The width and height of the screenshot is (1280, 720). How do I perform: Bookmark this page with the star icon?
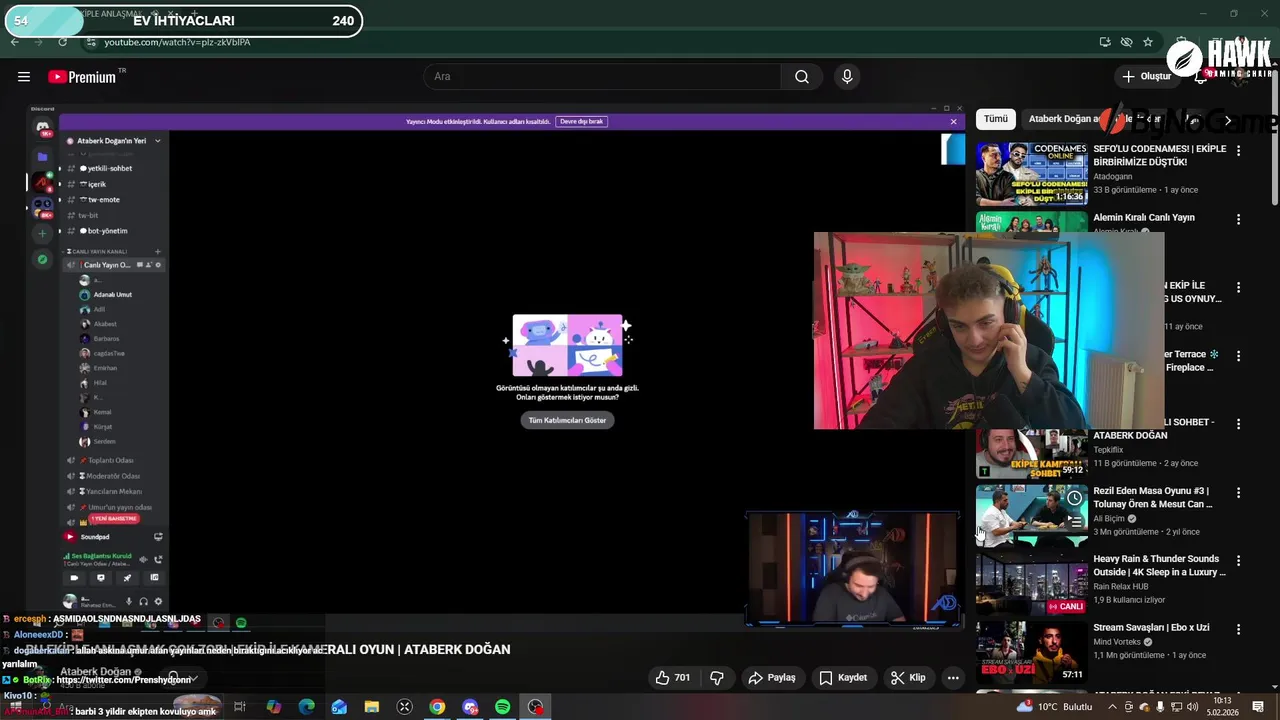click(1148, 42)
